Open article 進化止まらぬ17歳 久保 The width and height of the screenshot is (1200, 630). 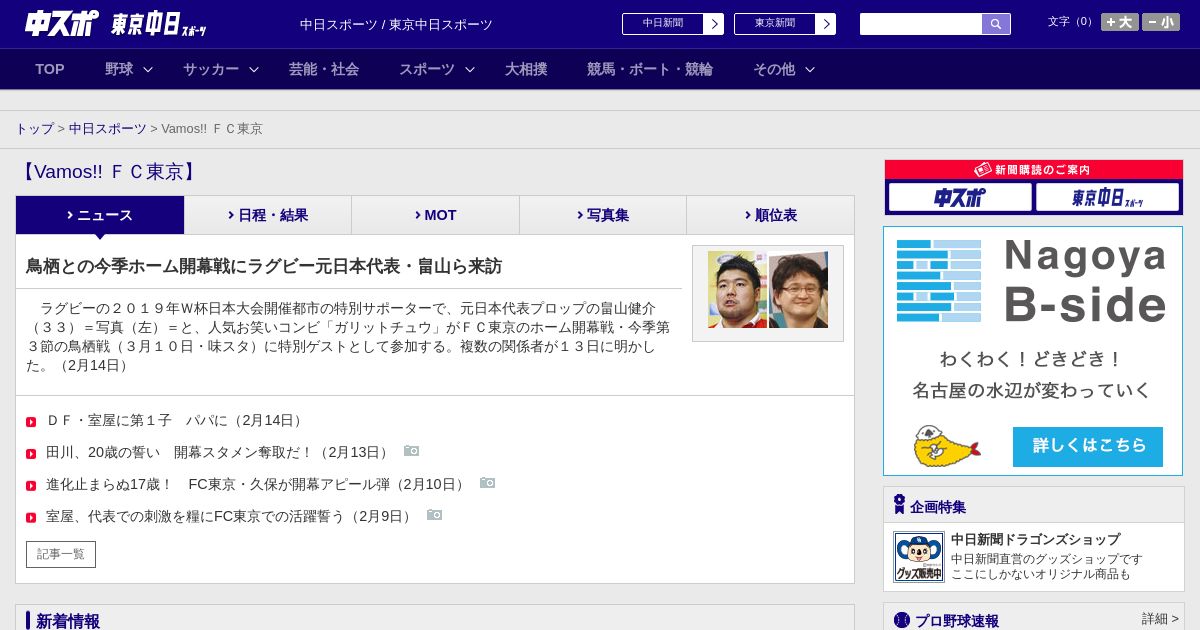[x=257, y=485]
